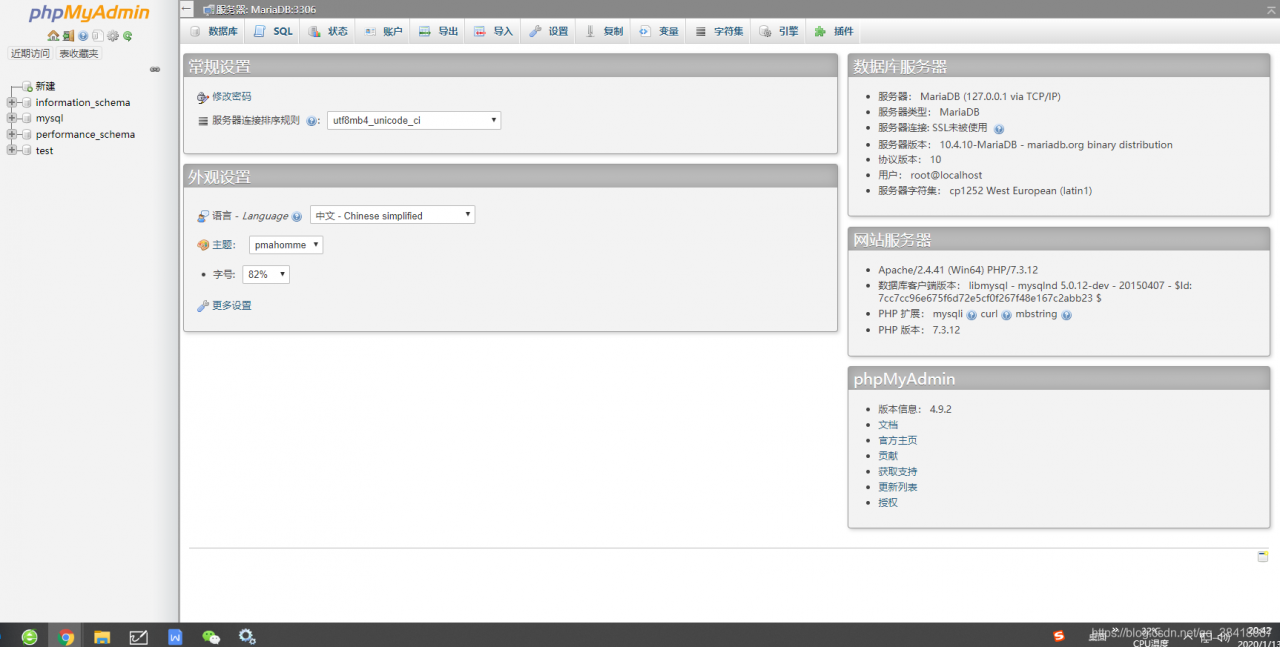The height and width of the screenshot is (647, 1280).
Task: Open the 设置 tab
Action: click(x=548, y=31)
